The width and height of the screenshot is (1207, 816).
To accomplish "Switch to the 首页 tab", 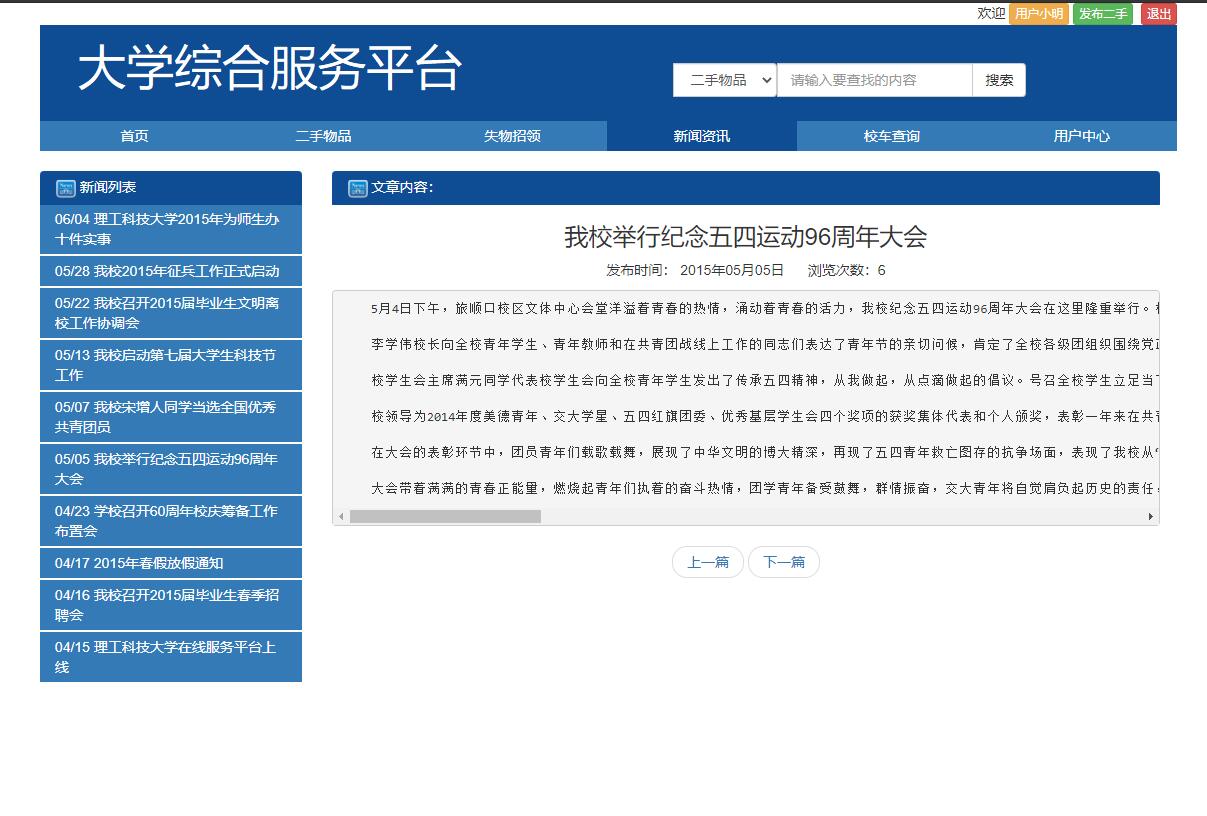I will (134, 136).
